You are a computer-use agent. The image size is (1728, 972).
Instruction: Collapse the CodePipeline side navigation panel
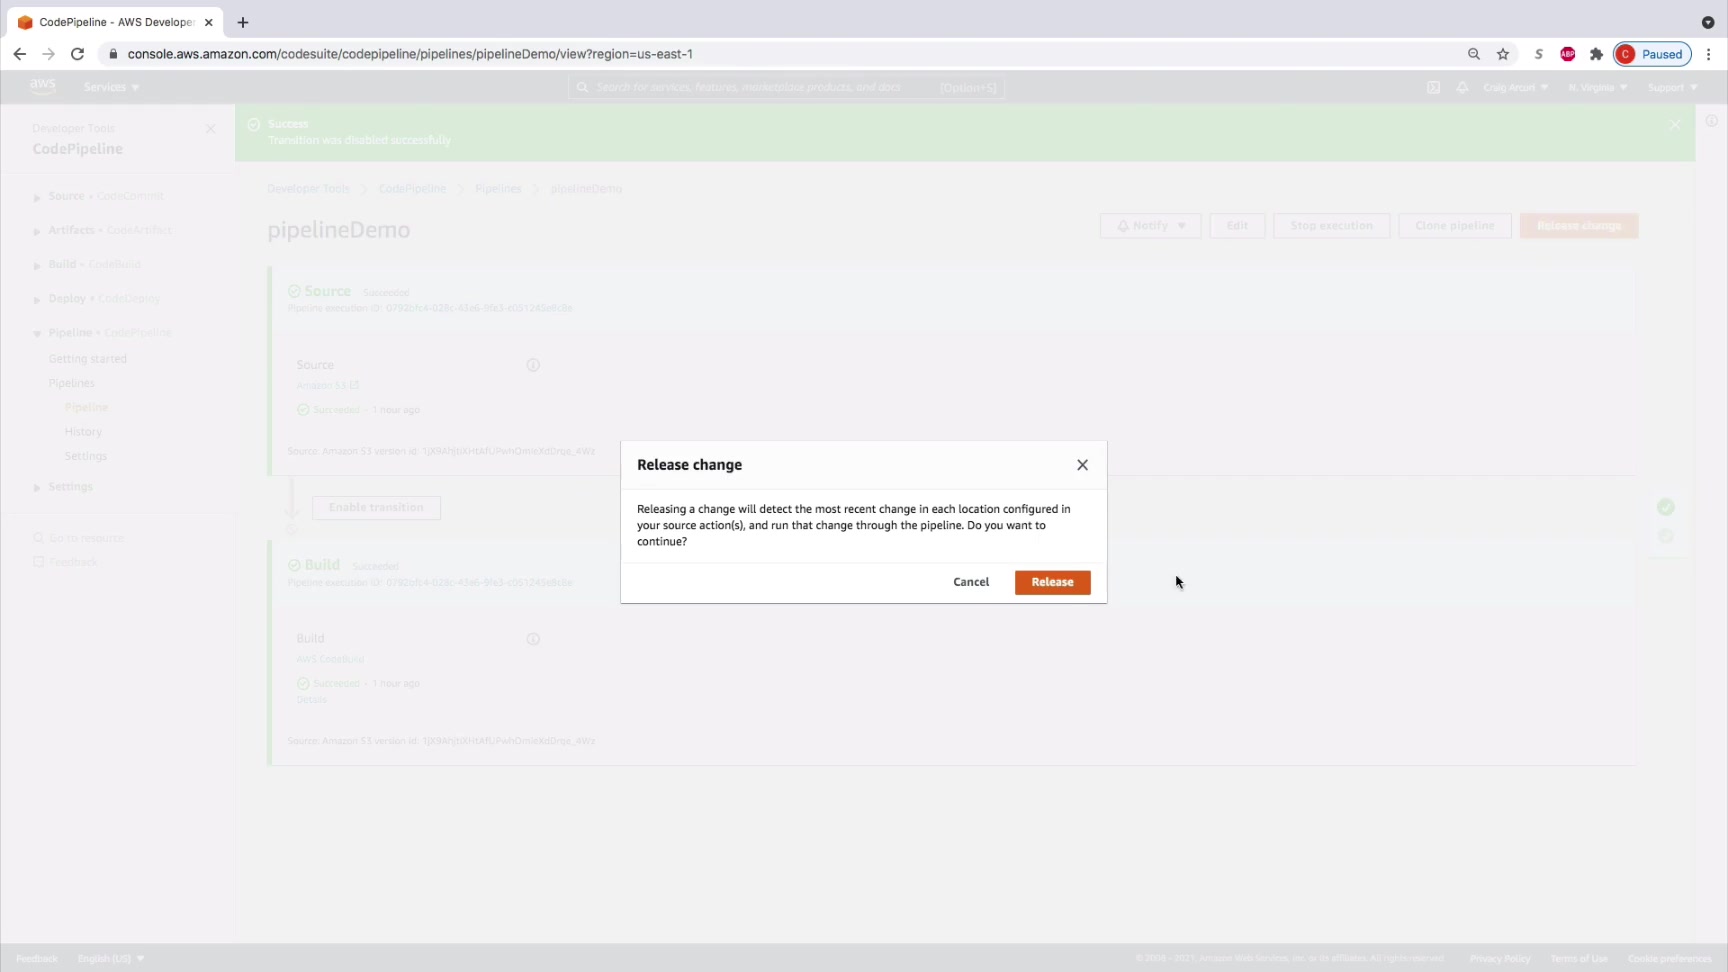click(210, 128)
